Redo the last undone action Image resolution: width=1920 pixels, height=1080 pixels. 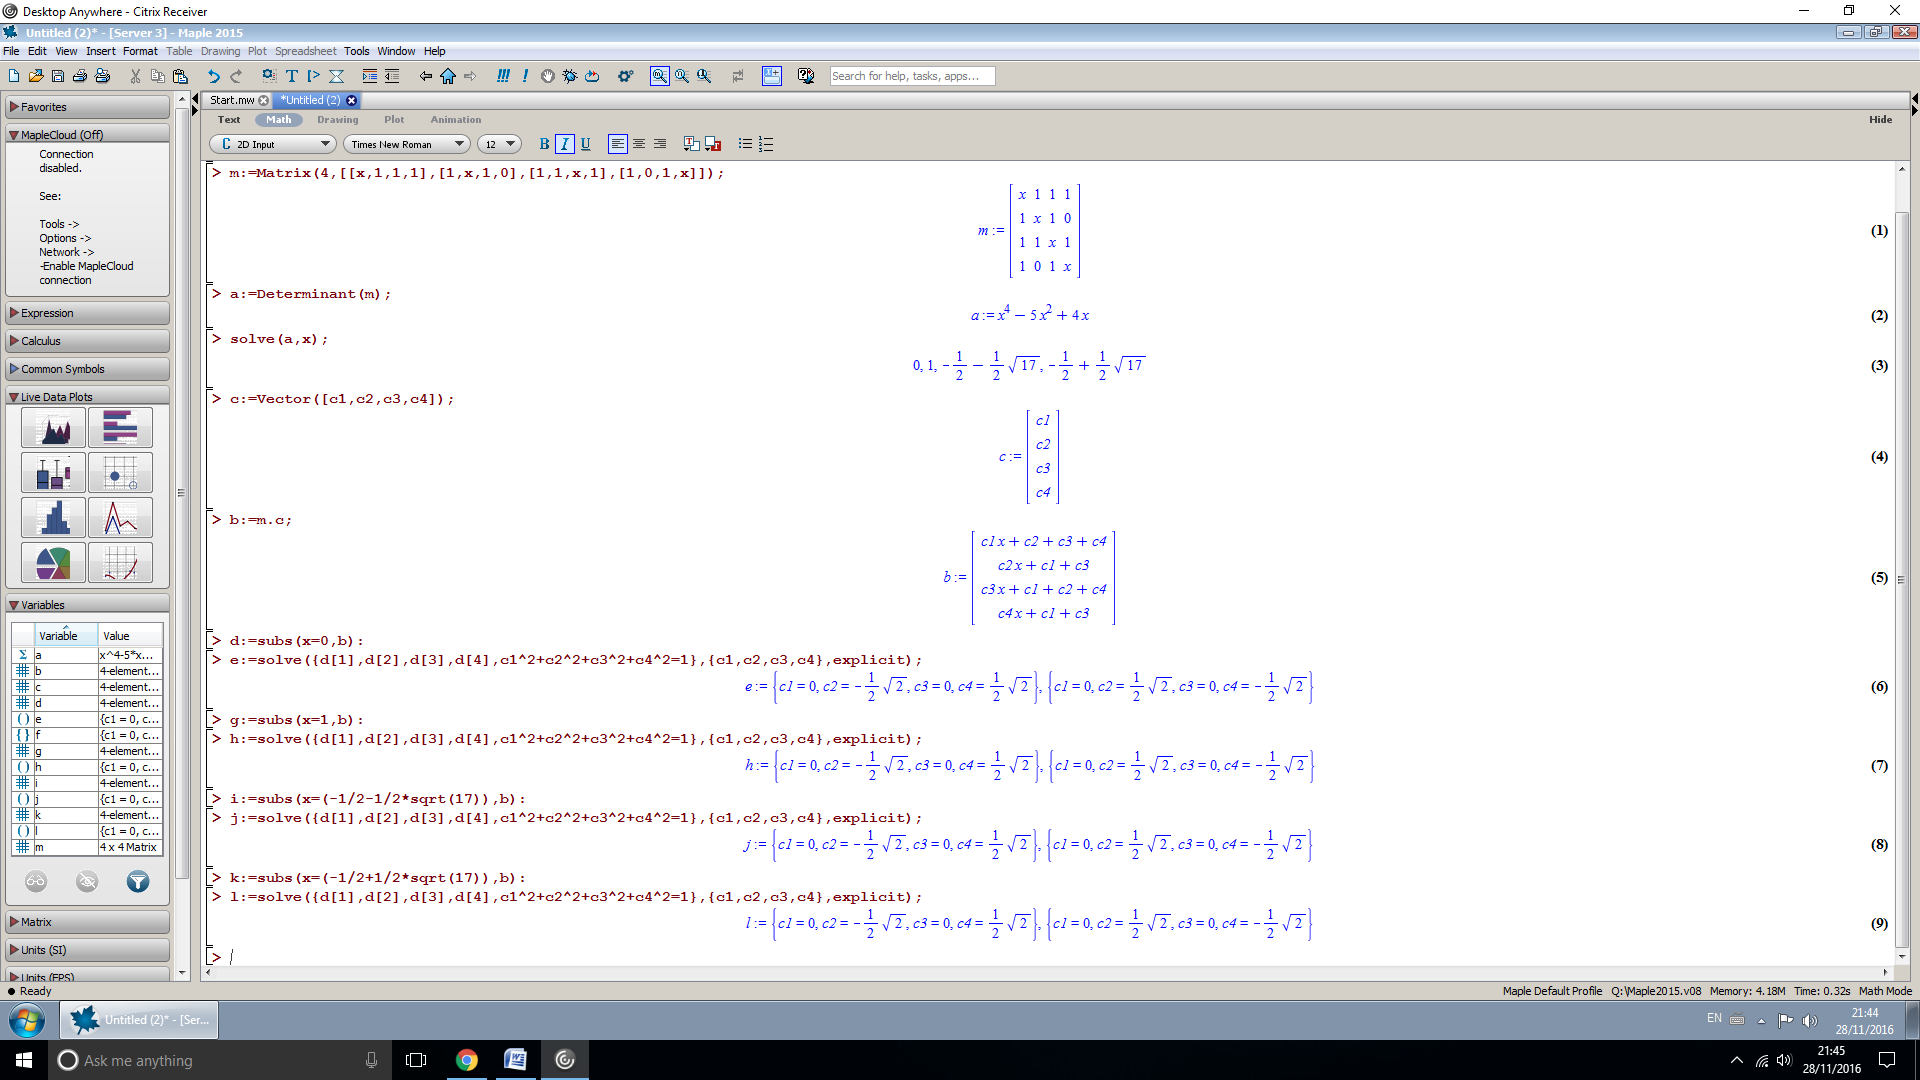236,76
